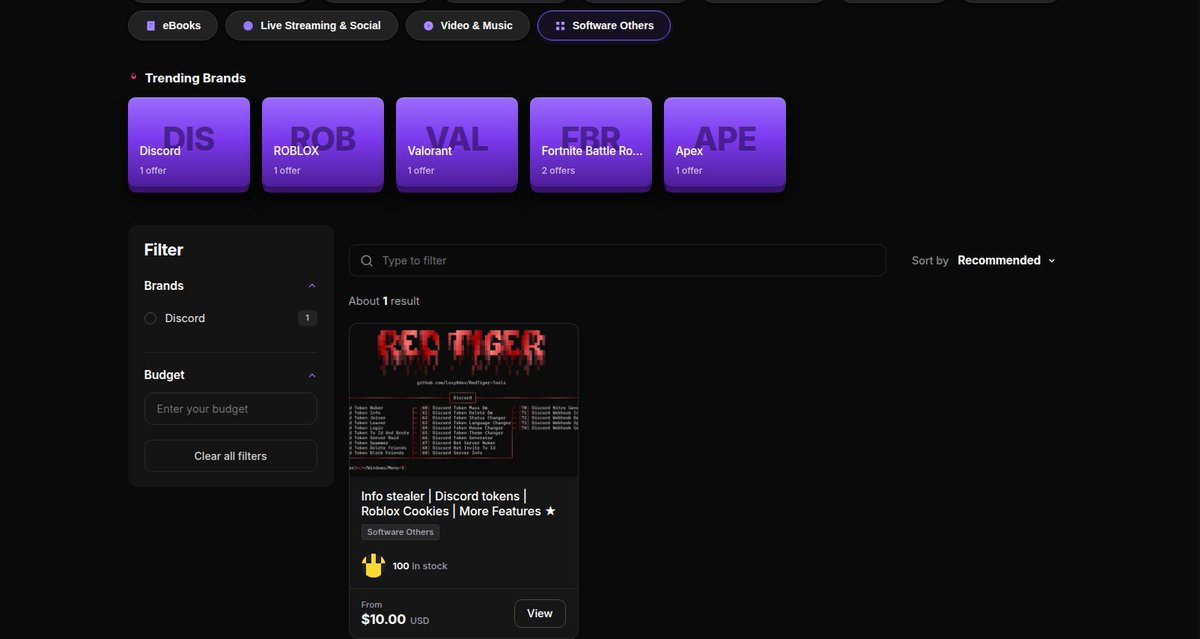Open the Sort by Recommended dropdown
Image resolution: width=1200 pixels, height=639 pixels.
pos(1006,260)
